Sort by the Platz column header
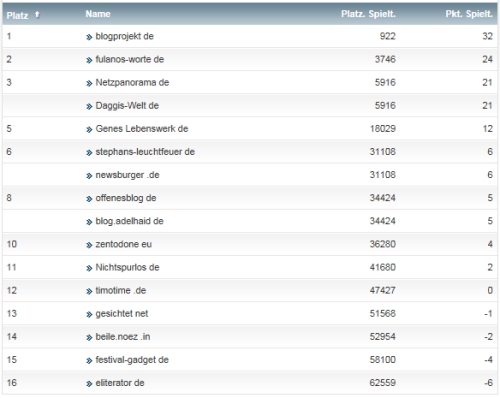This screenshot has width=500, height=398. click(x=17, y=15)
